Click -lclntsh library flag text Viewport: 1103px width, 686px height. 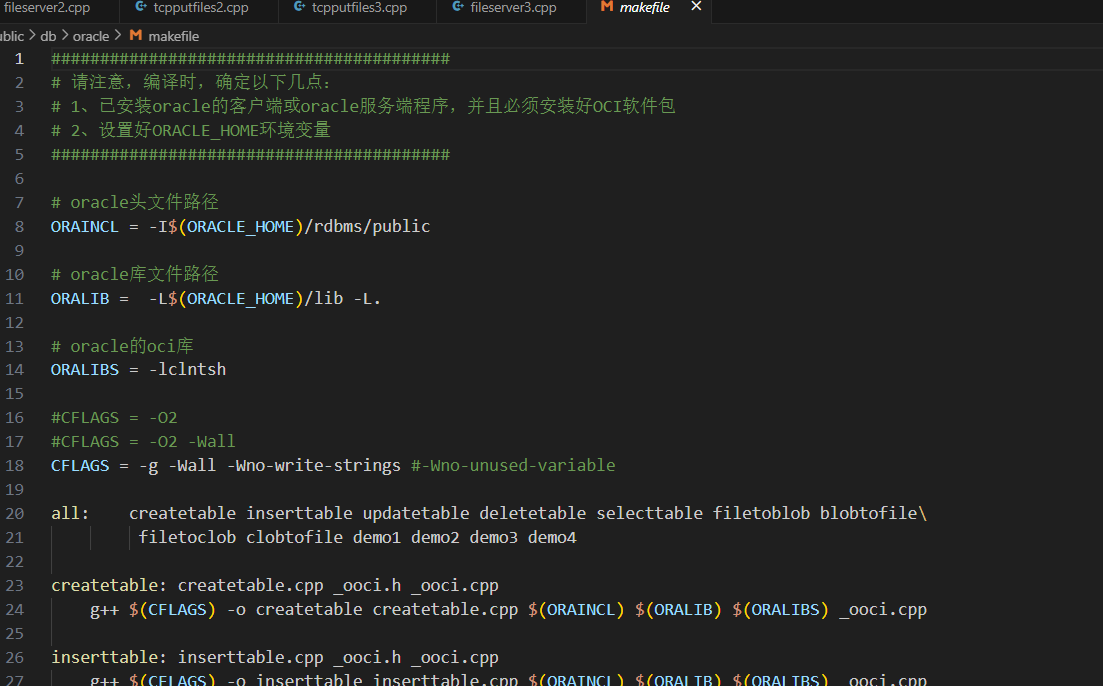coord(187,369)
